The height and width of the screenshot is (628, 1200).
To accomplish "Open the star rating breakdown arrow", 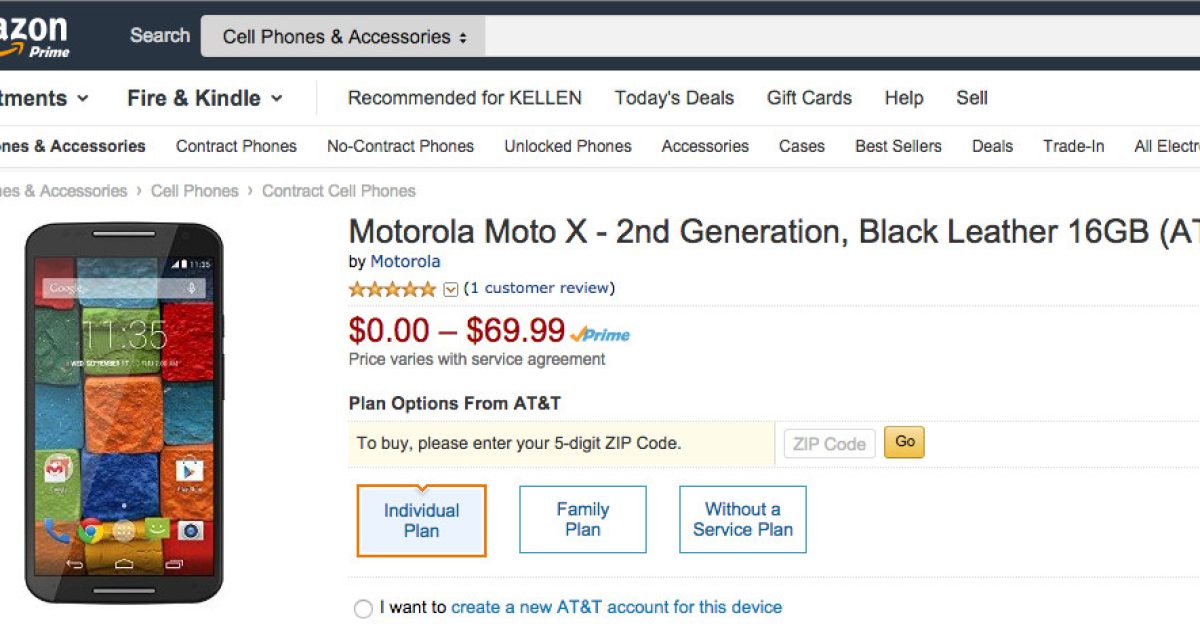I will click(x=450, y=289).
